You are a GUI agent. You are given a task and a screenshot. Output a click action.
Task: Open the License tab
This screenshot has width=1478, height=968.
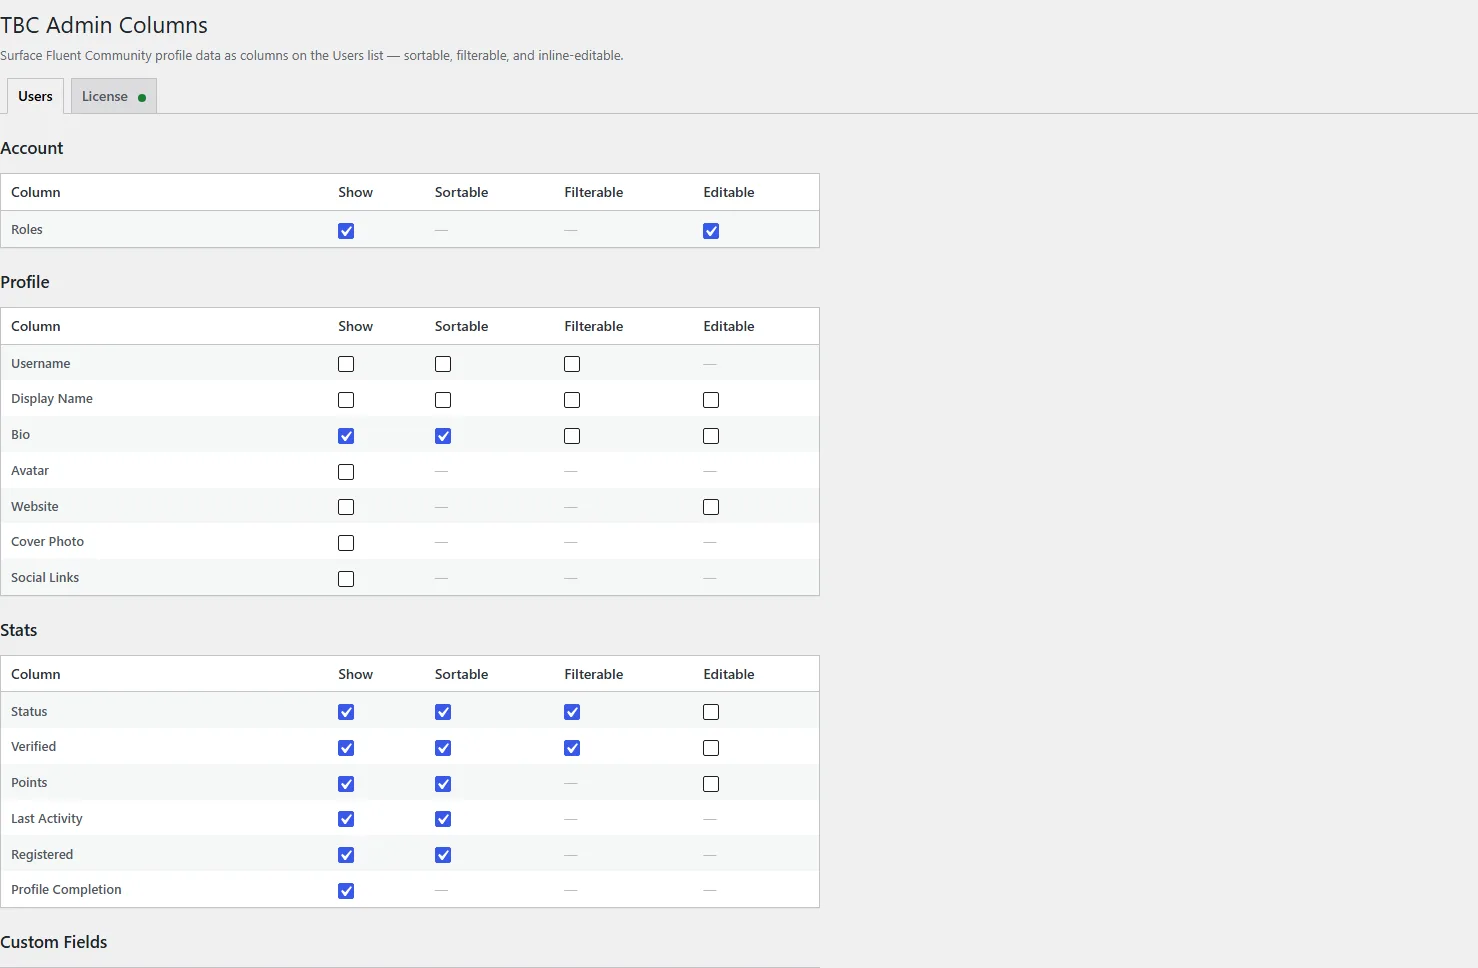coord(114,96)
